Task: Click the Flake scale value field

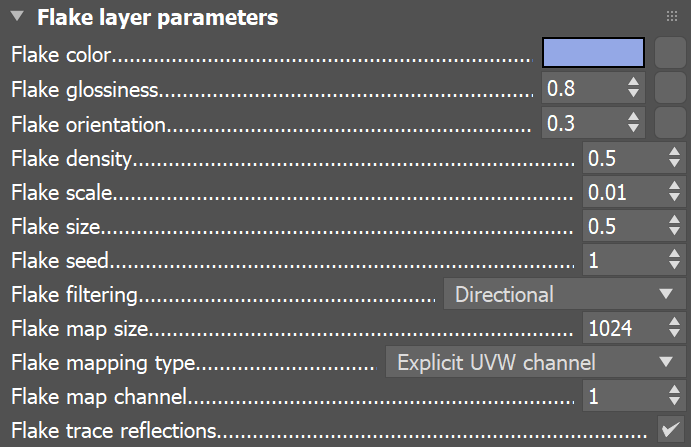Action: [620, 191]
